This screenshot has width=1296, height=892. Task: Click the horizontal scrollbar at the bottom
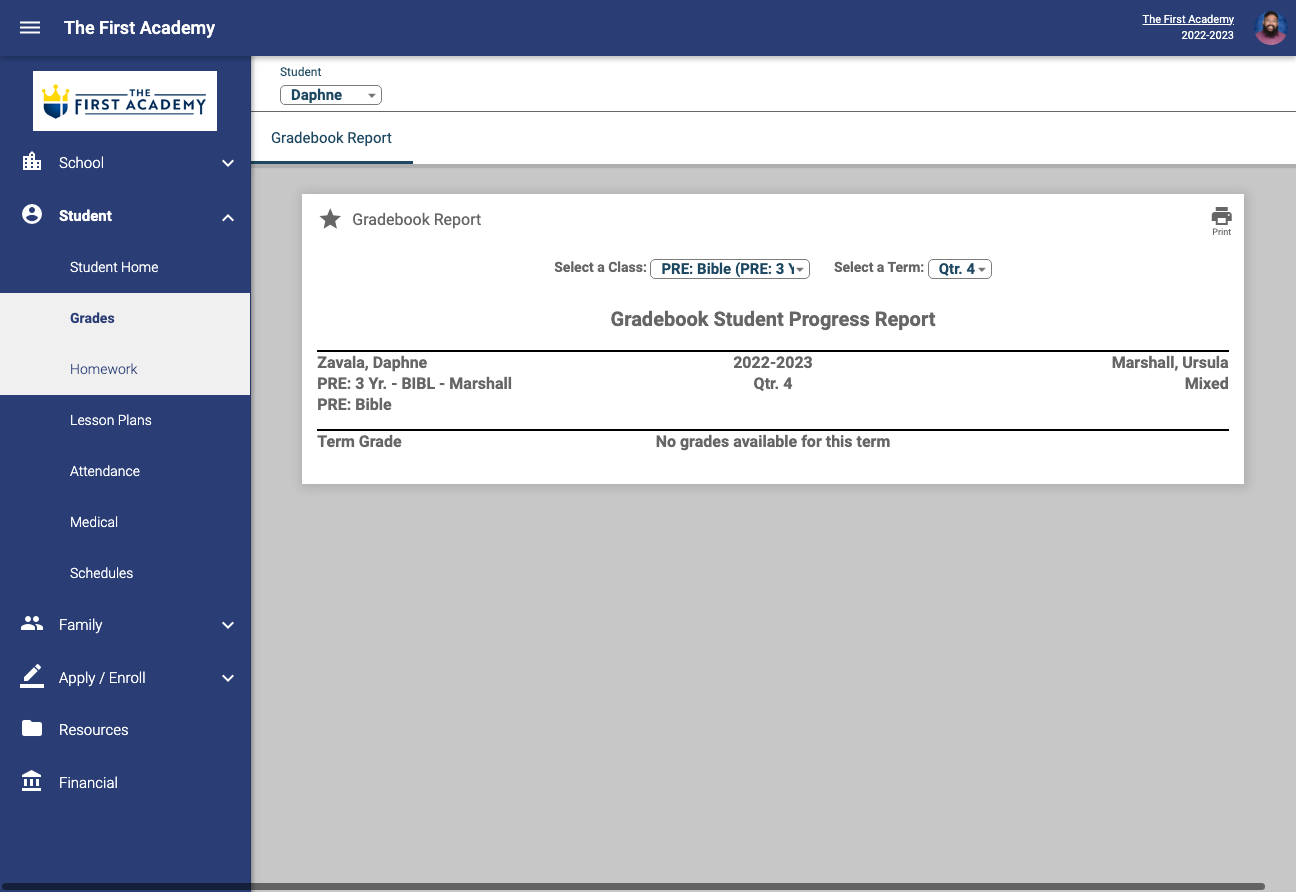(x=632, y=886)
